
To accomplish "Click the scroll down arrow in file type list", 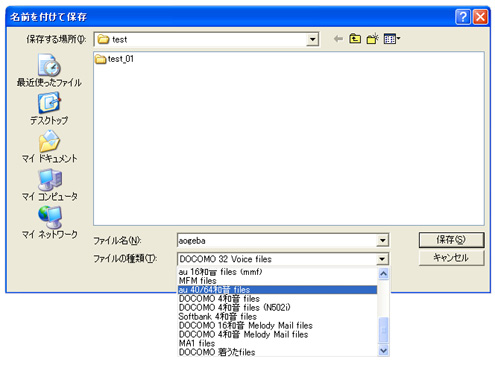I will (x=384, y=350).
